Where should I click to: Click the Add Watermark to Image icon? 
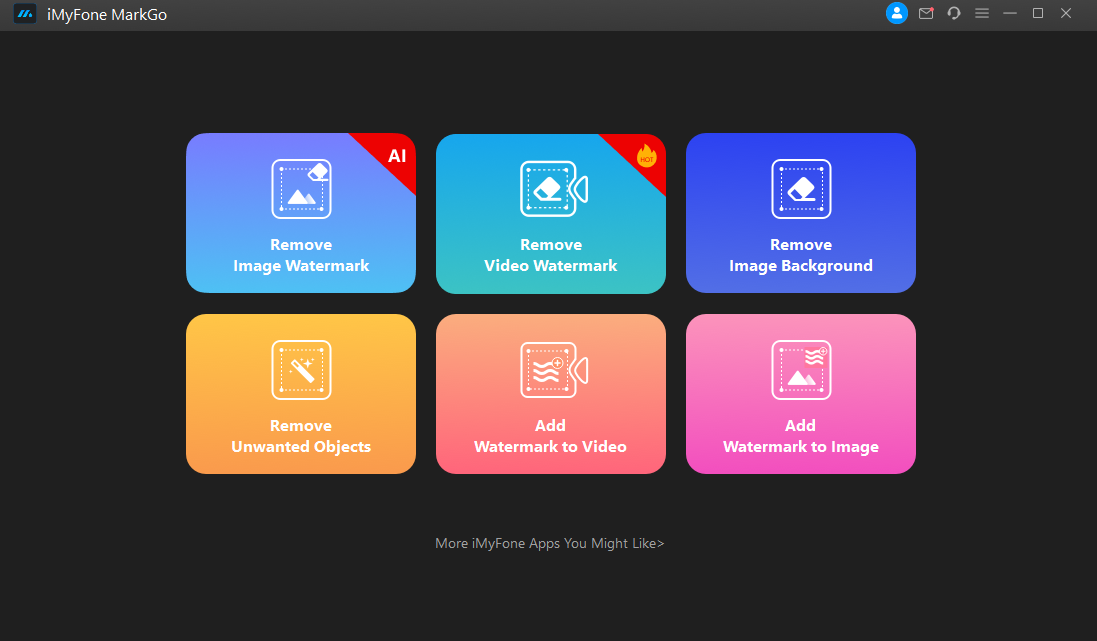coord(801,369)
